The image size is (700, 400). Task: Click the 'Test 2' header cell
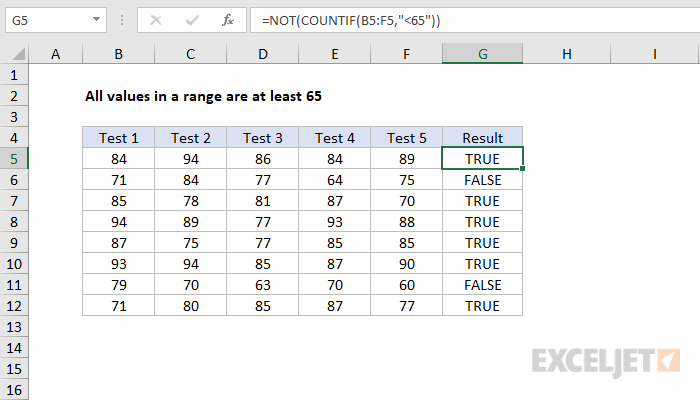[191, 138]
